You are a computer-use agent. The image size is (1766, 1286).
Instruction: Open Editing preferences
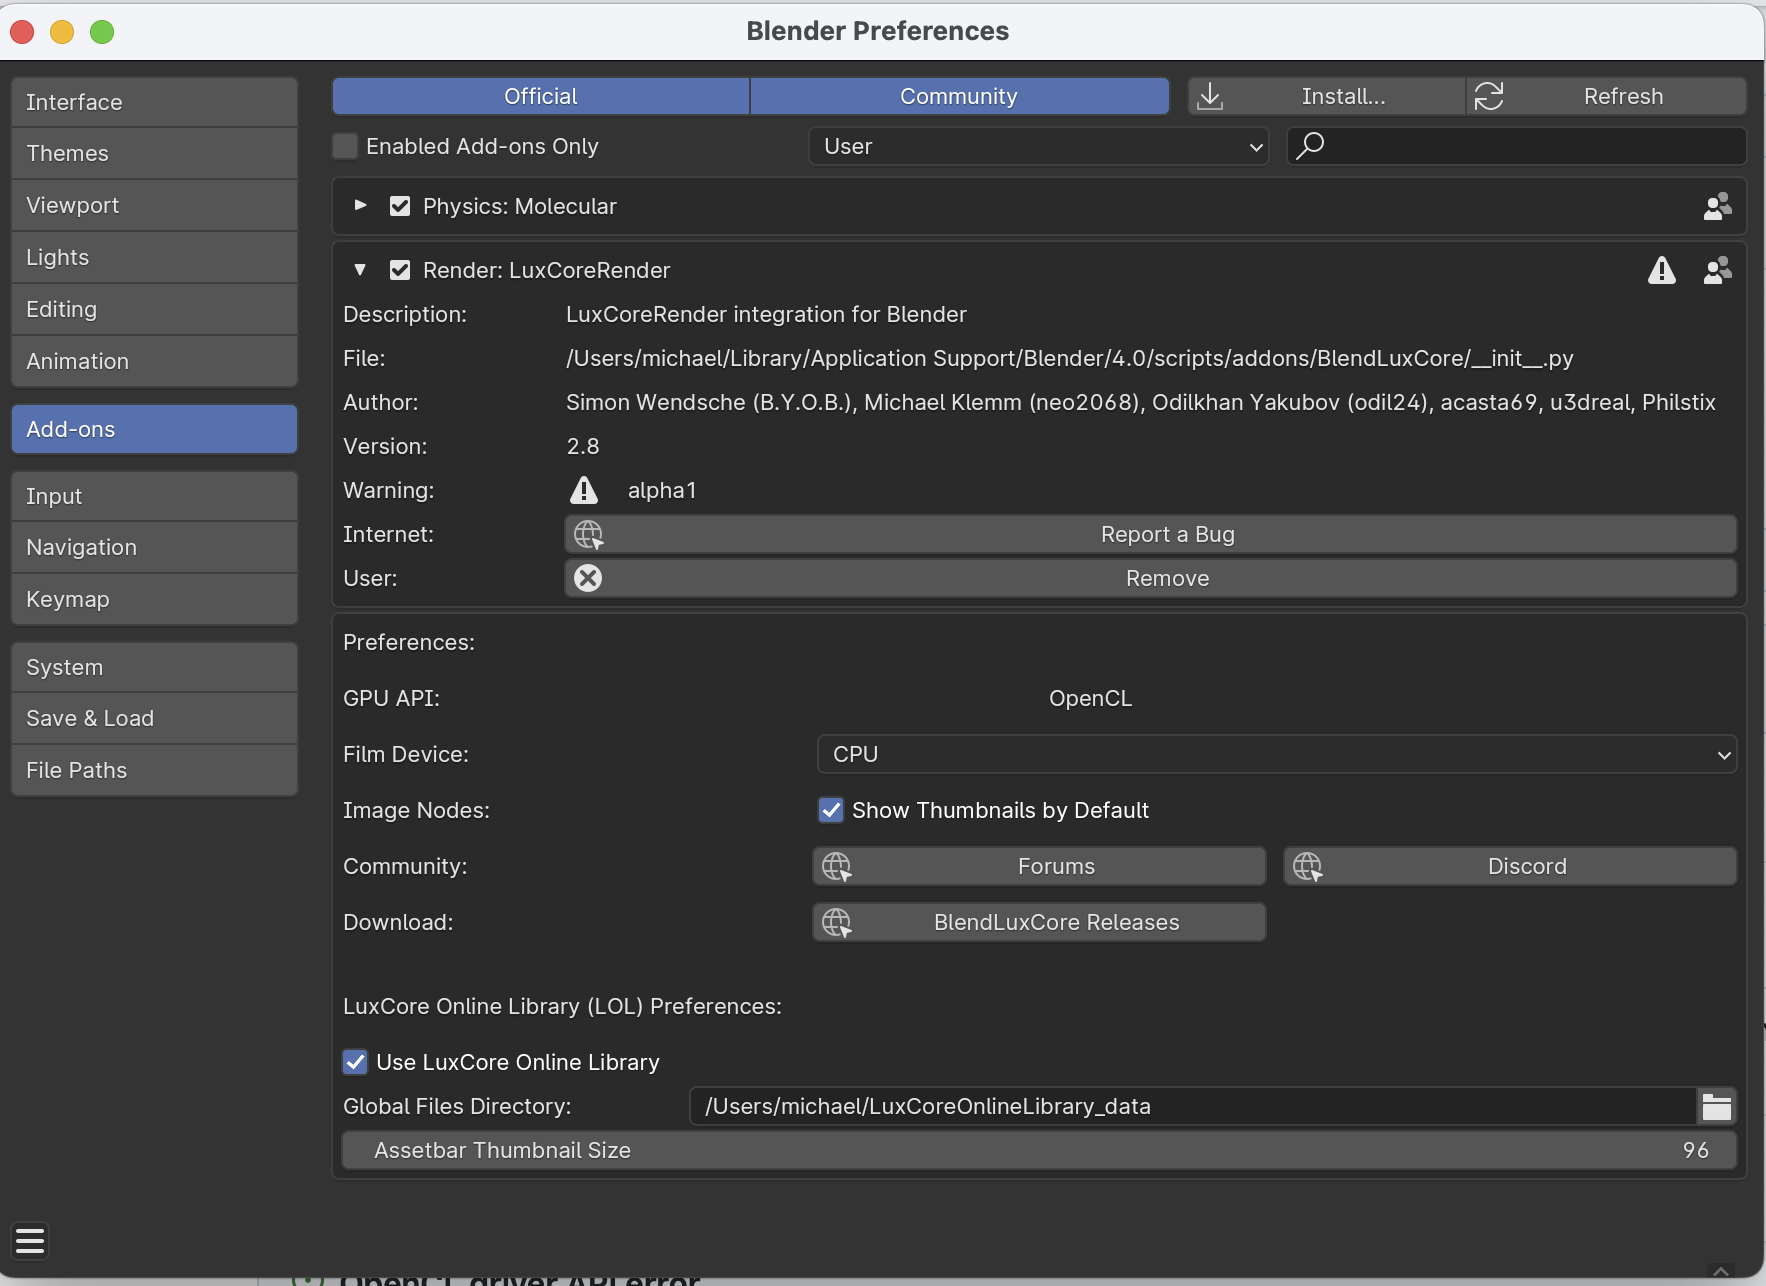coord(154,309)
